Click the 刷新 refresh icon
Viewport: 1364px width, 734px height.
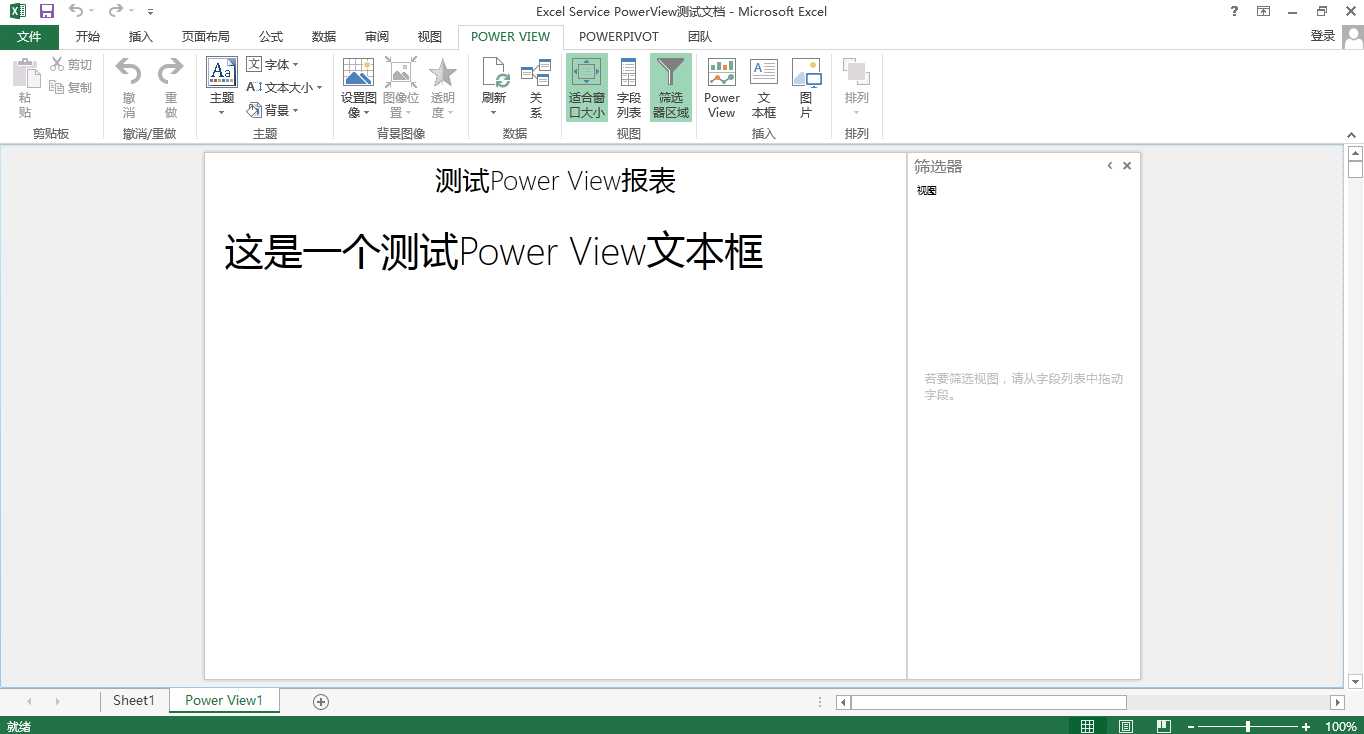pos(494,72)
